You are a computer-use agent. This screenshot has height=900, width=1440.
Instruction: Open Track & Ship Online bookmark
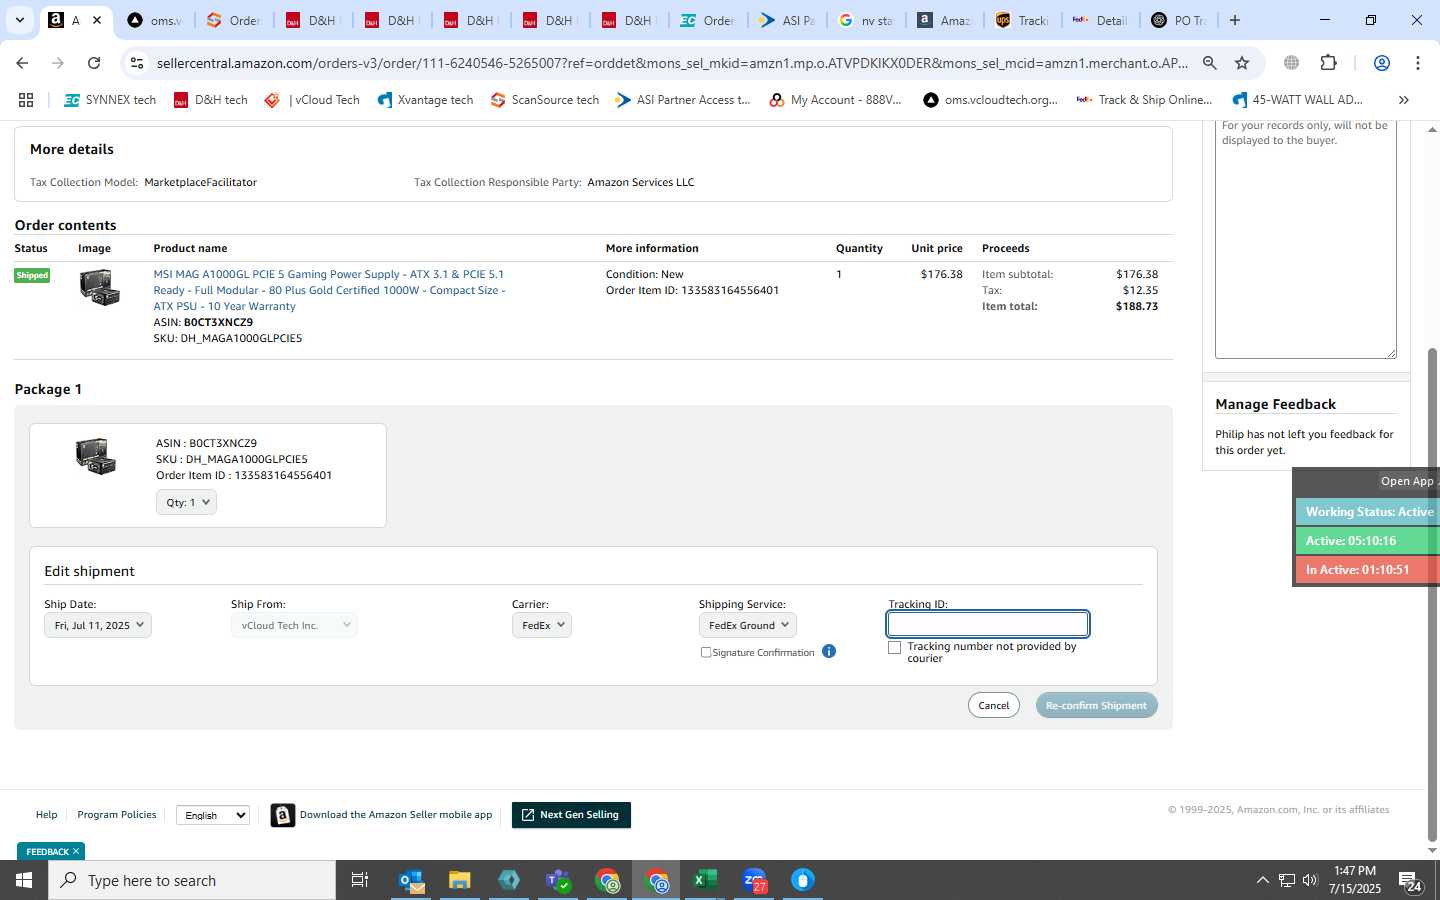point(1144,100)
